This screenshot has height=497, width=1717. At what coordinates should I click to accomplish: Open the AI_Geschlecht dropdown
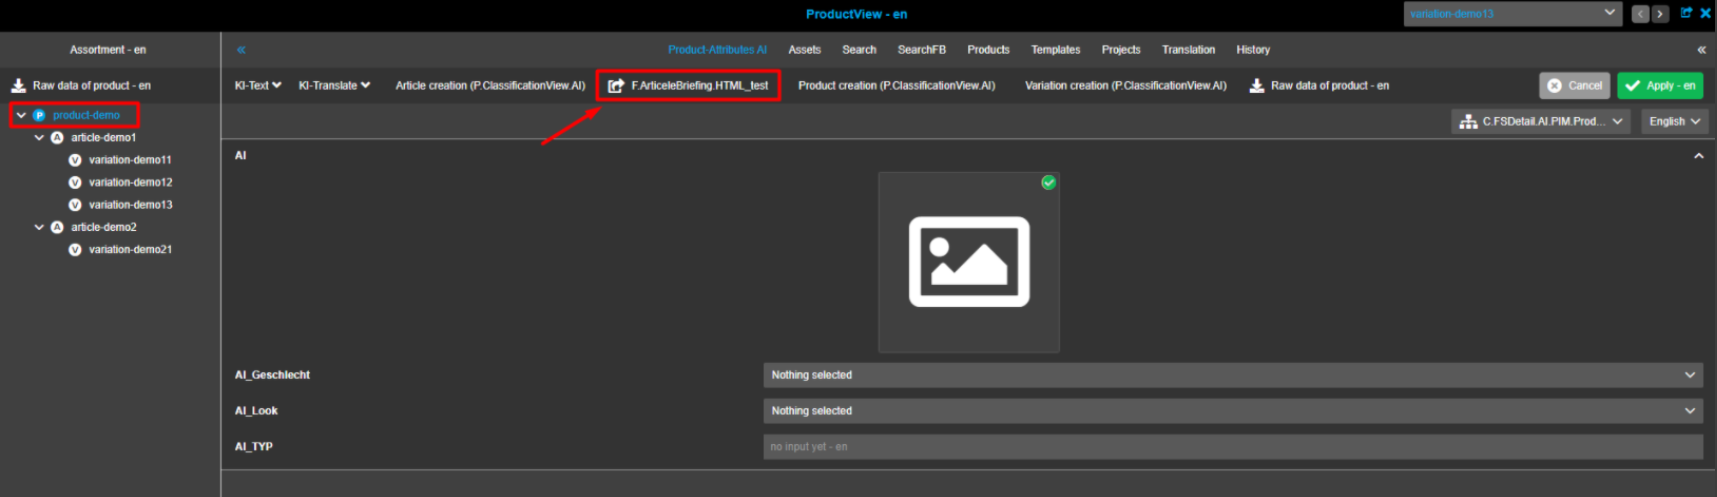click(x=1232, y=375)
